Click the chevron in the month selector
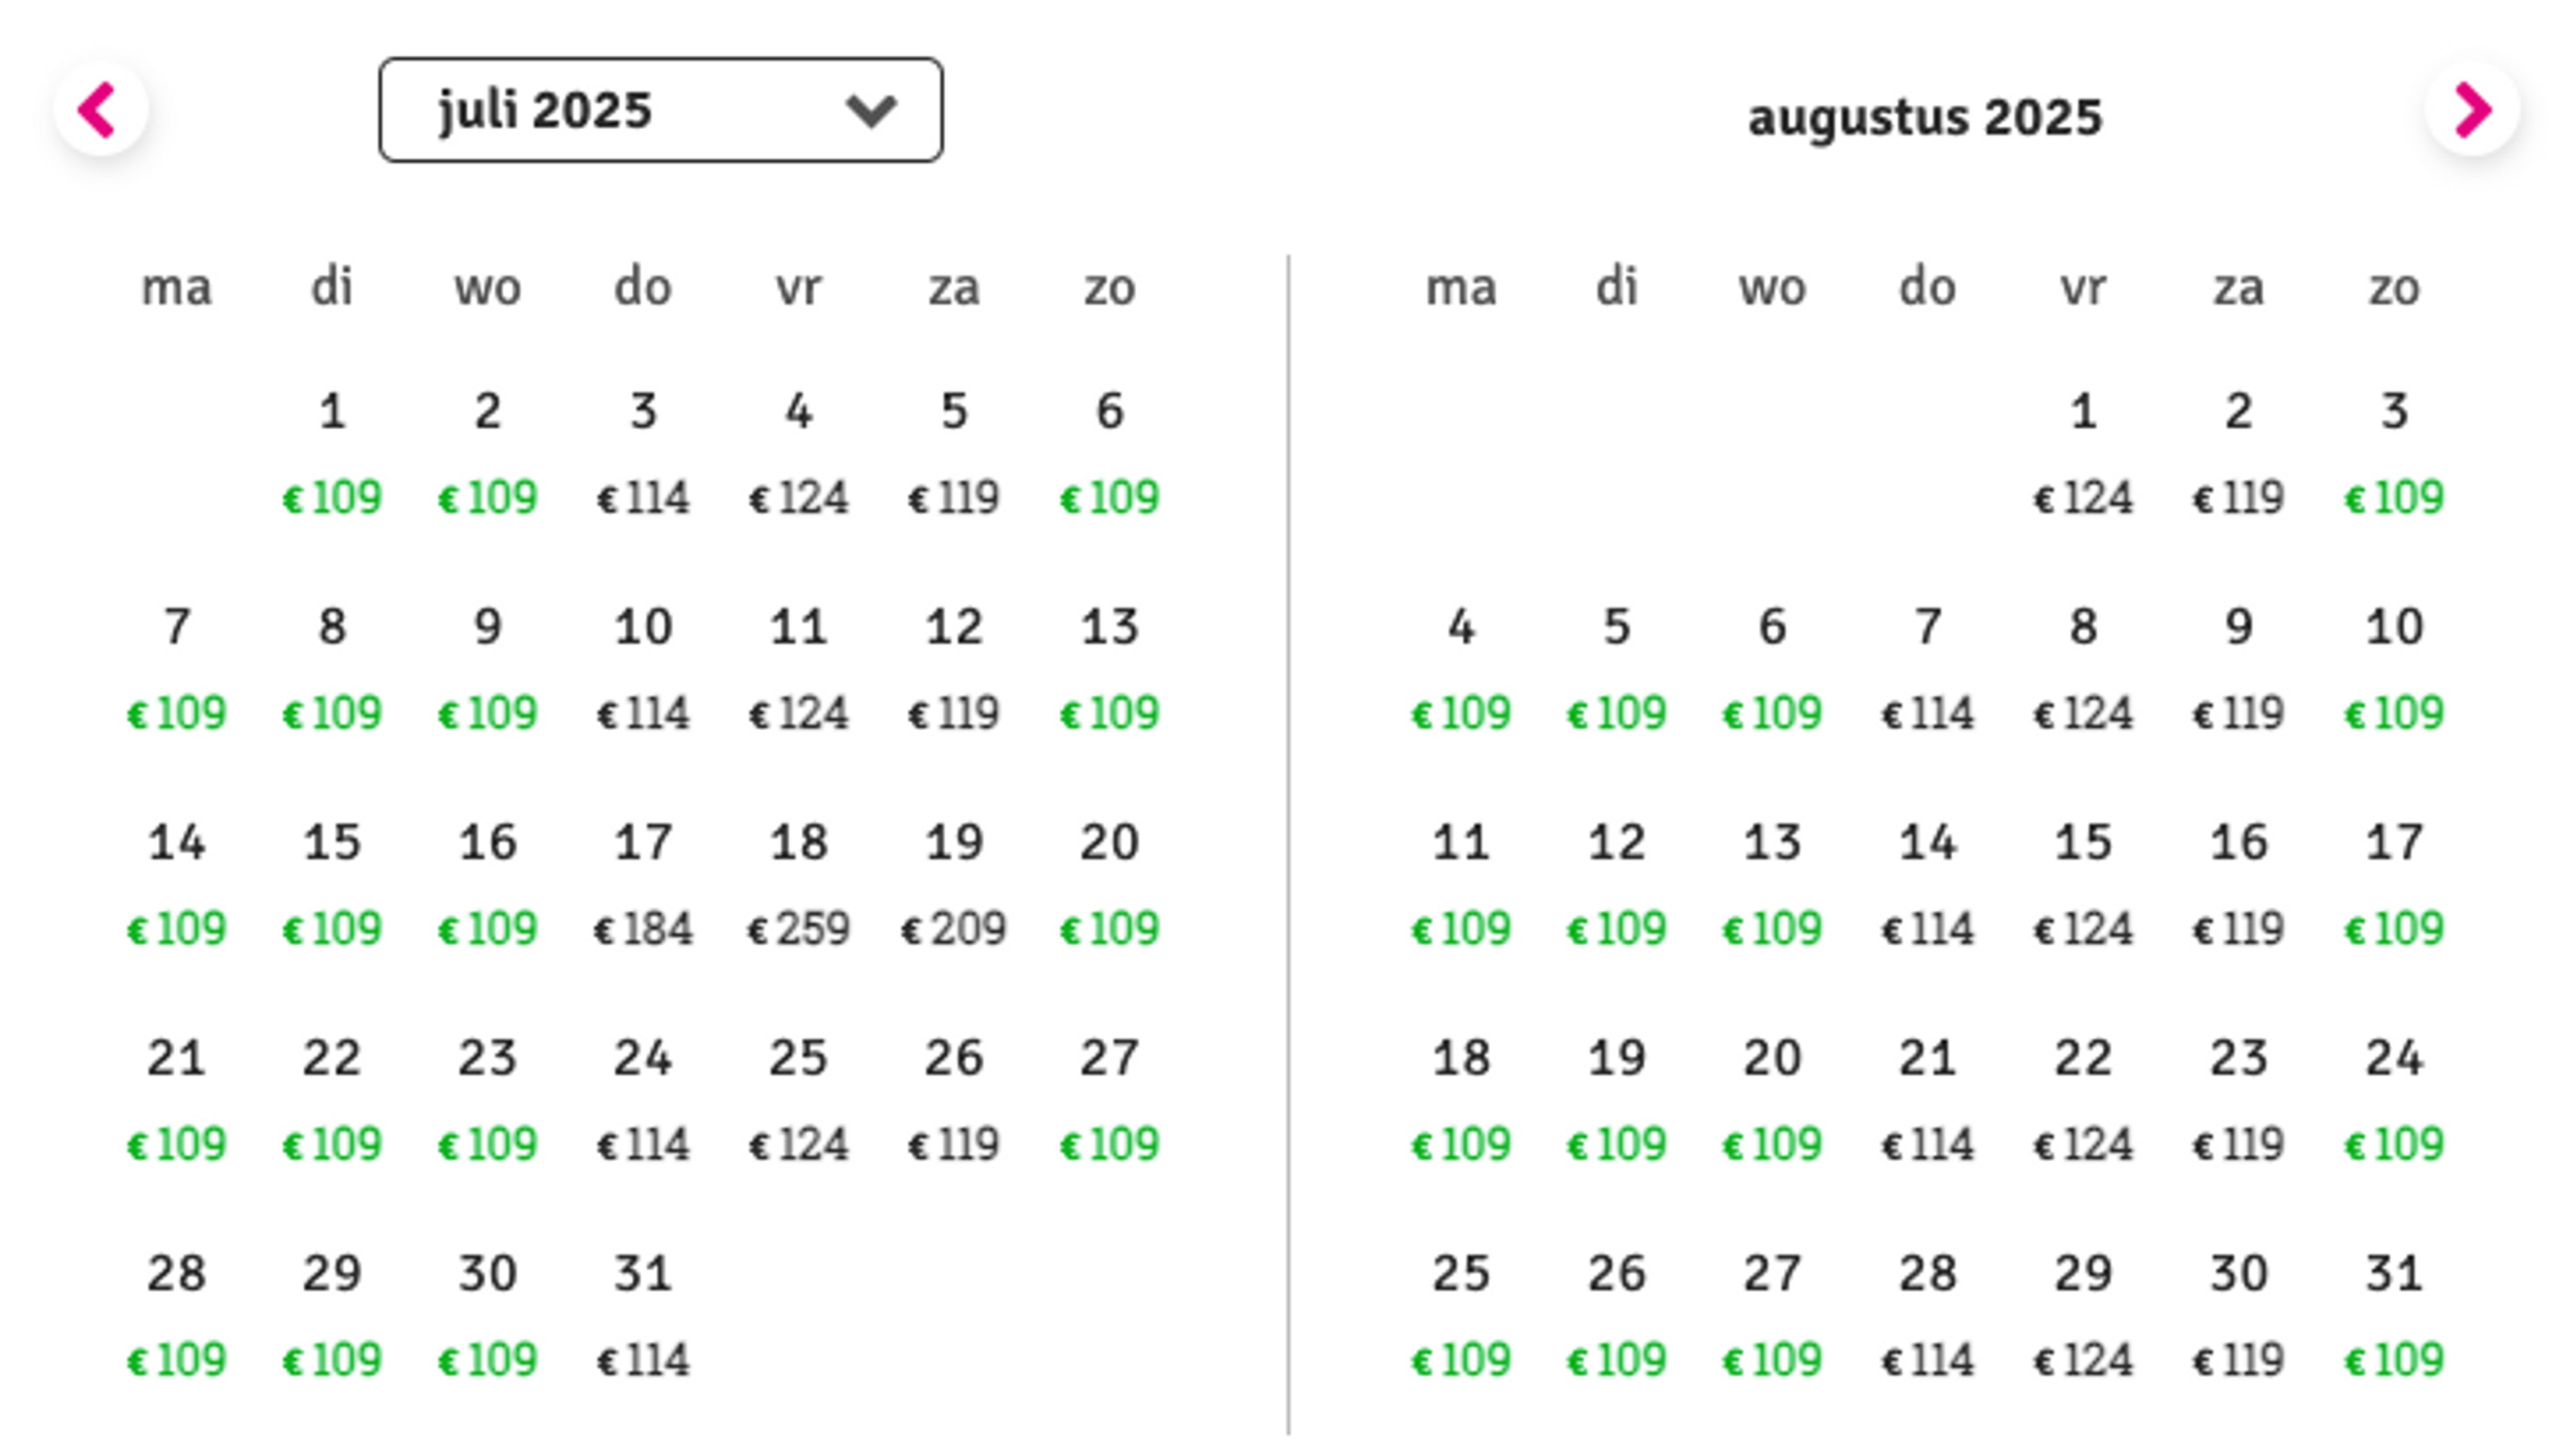Viewport: 2573px width, 1456px height. point(870,111)
